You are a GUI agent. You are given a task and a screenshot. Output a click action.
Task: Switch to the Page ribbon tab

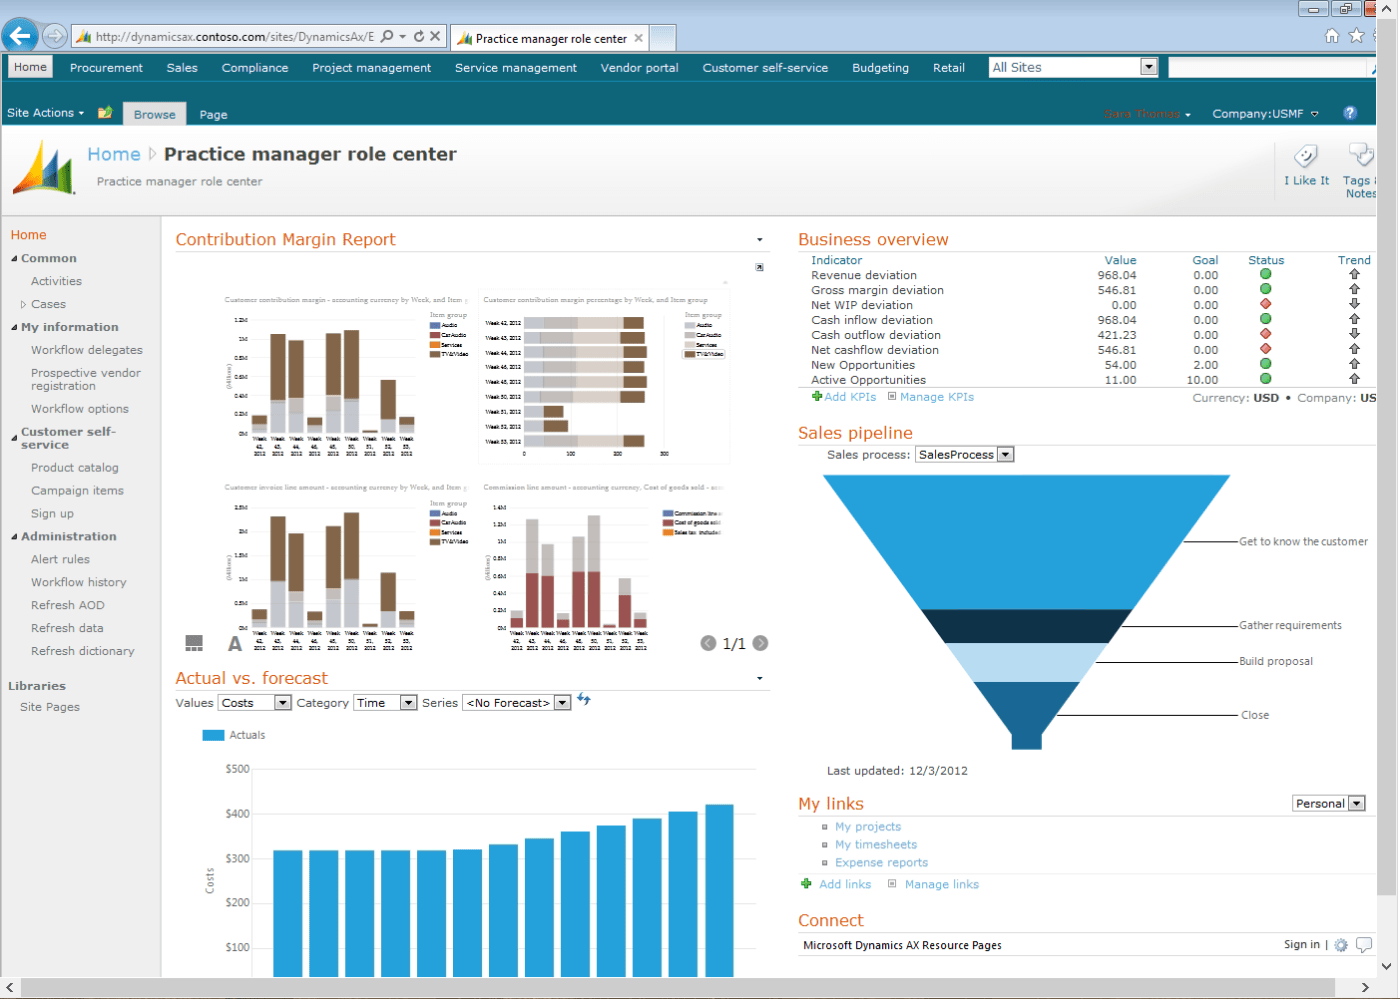[x=213, y=114]
